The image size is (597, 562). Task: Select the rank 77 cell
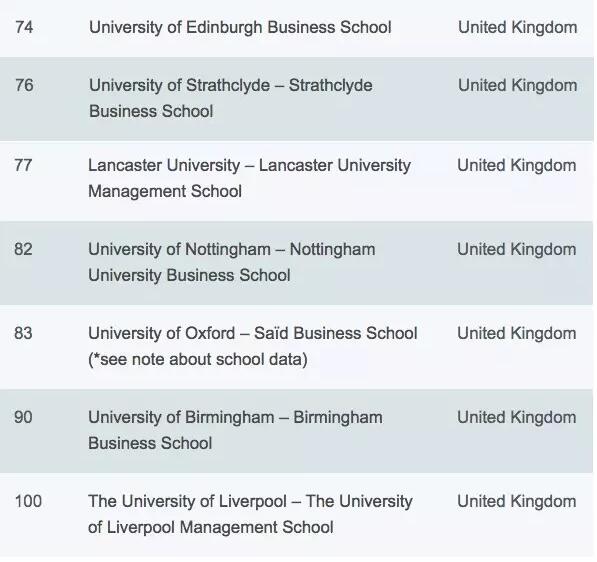(23, 165)
